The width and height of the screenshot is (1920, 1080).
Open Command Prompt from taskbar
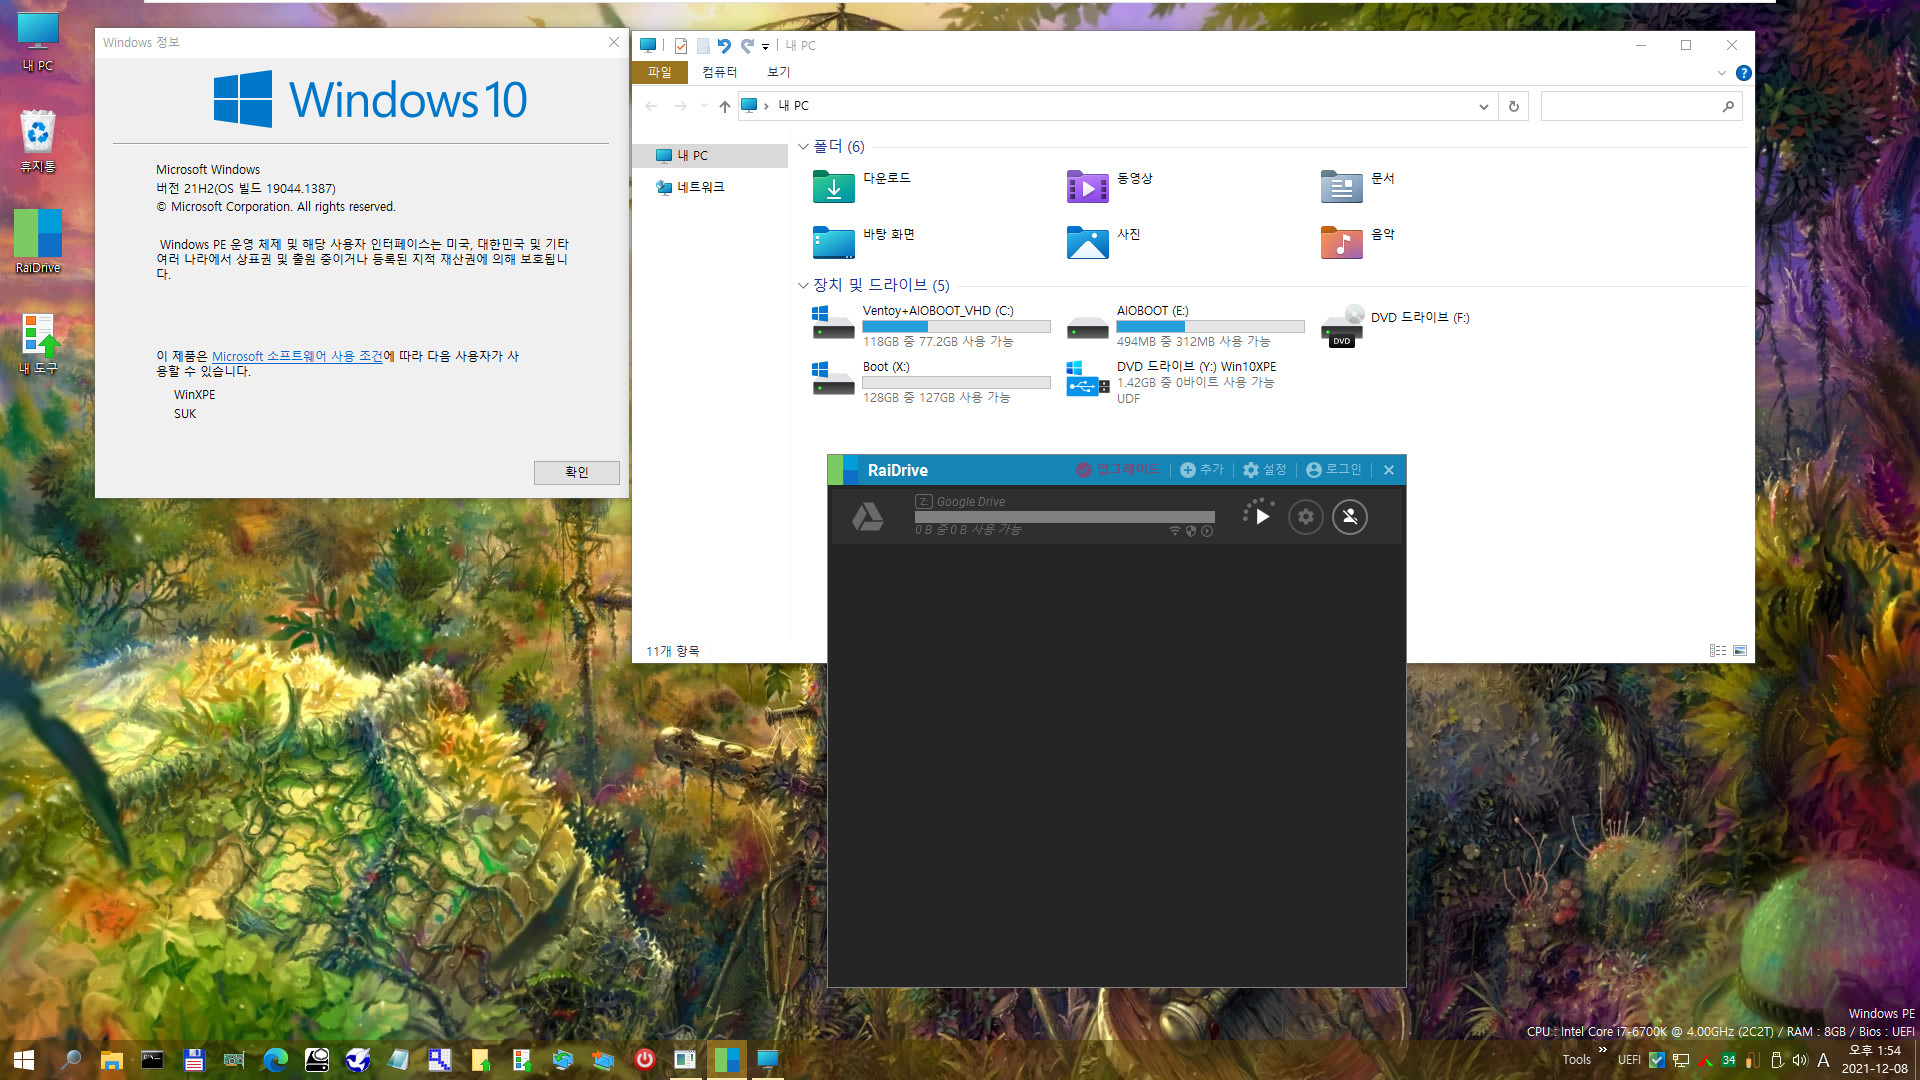pyautogui.click(x=152, y=1060)
